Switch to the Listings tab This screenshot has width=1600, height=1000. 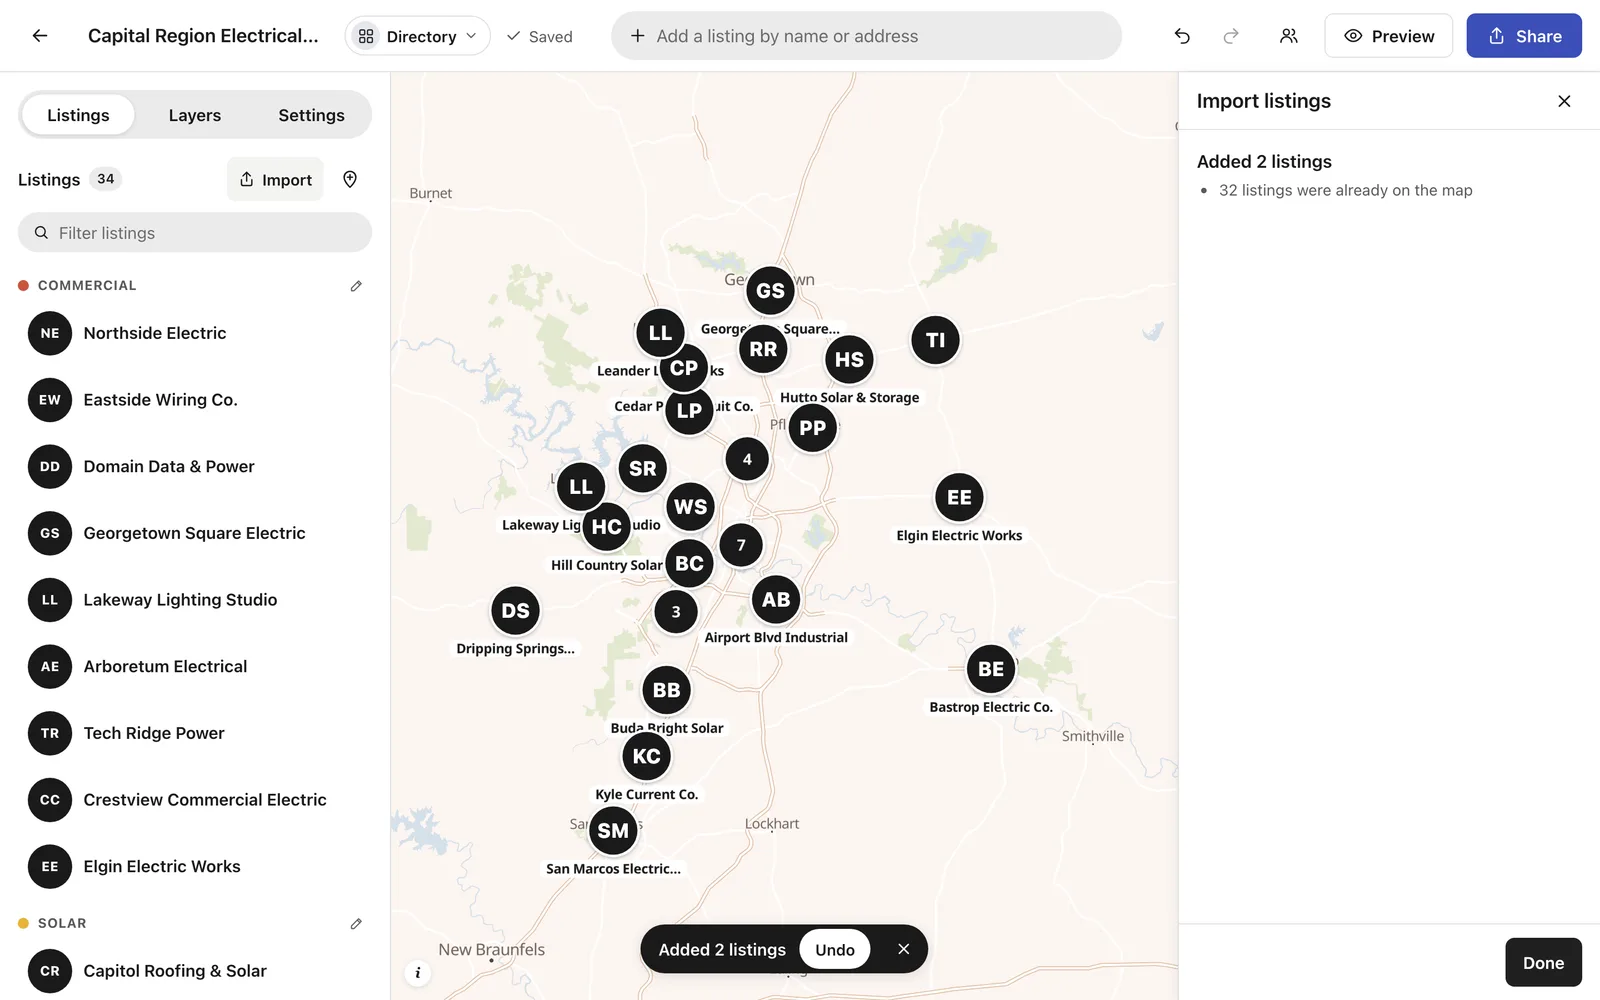click(x=78, y=115)
